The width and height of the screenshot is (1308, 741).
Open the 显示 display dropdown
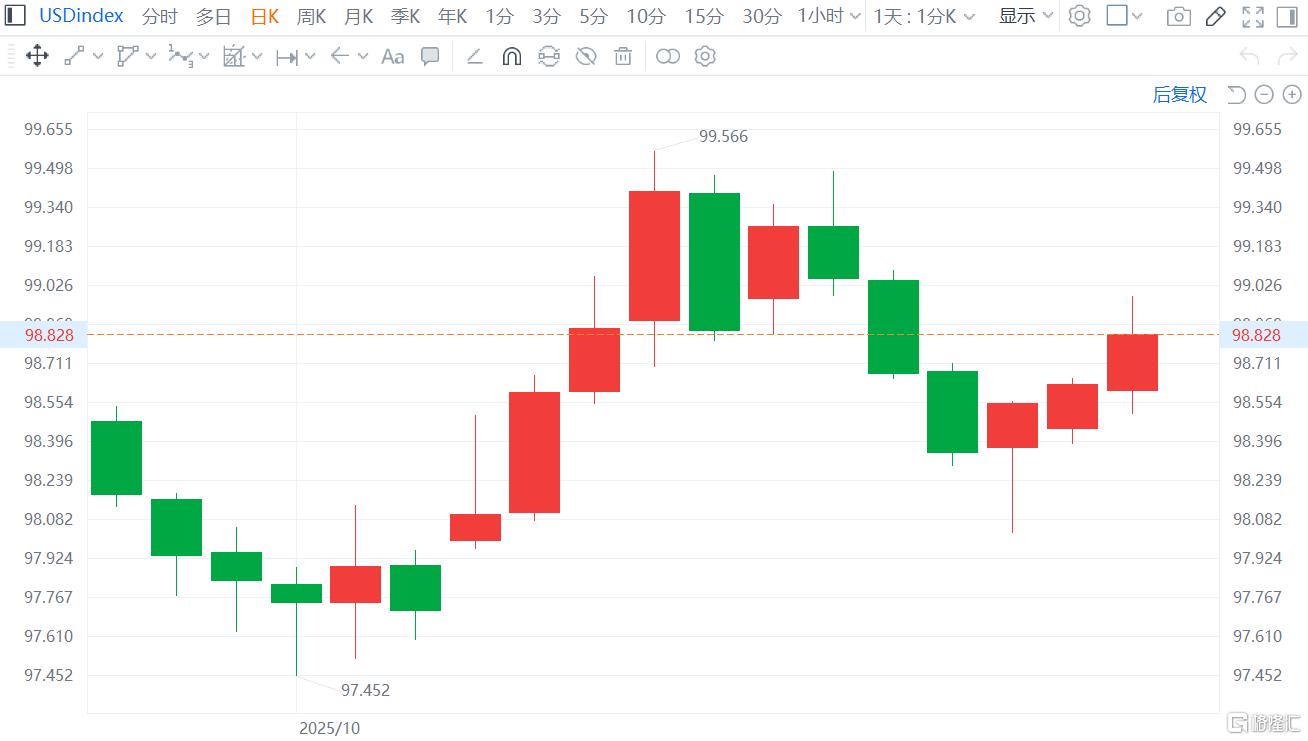tap(1026, 16)
